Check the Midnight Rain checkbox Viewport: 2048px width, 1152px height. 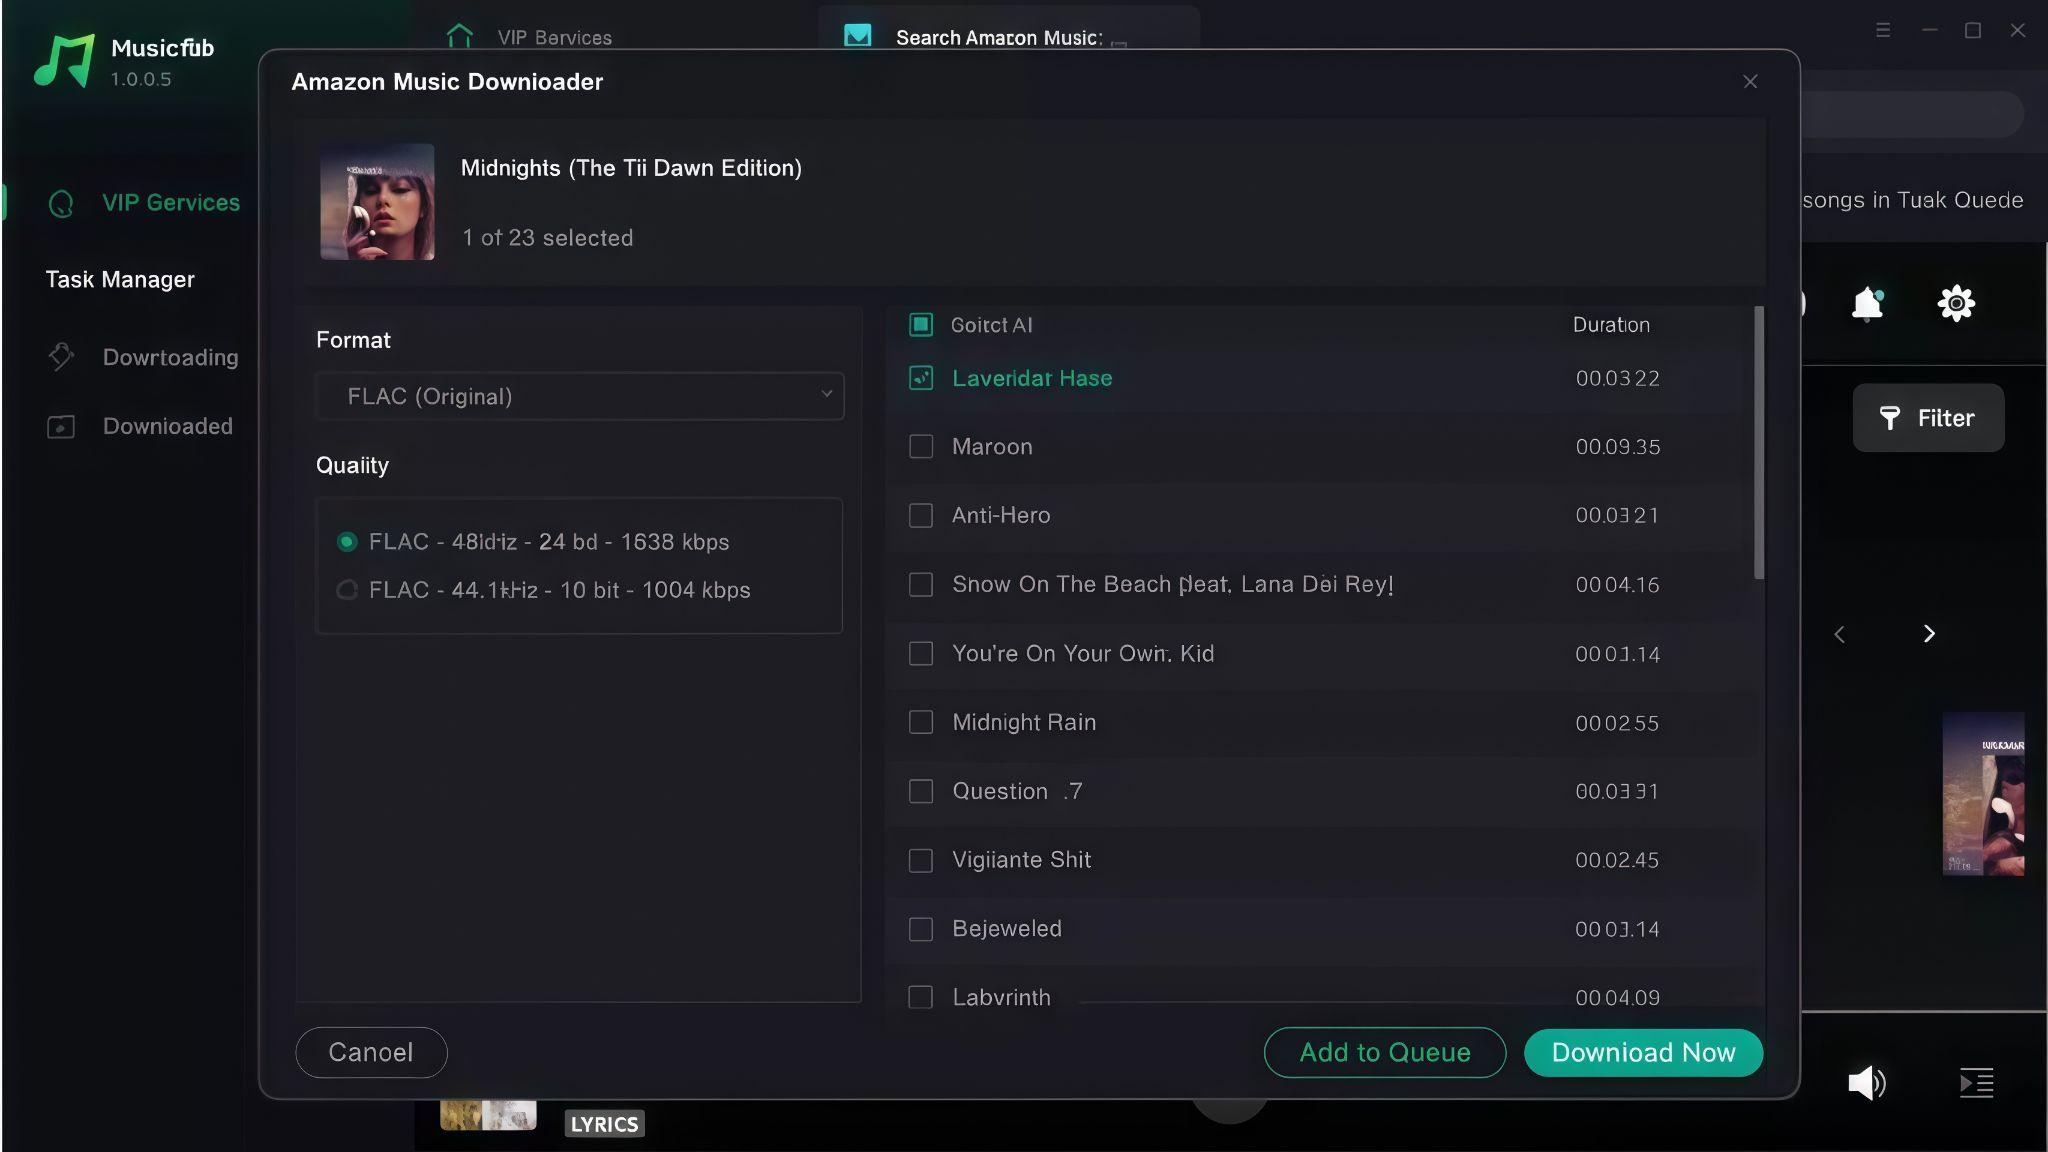click(x=921, y=722)
